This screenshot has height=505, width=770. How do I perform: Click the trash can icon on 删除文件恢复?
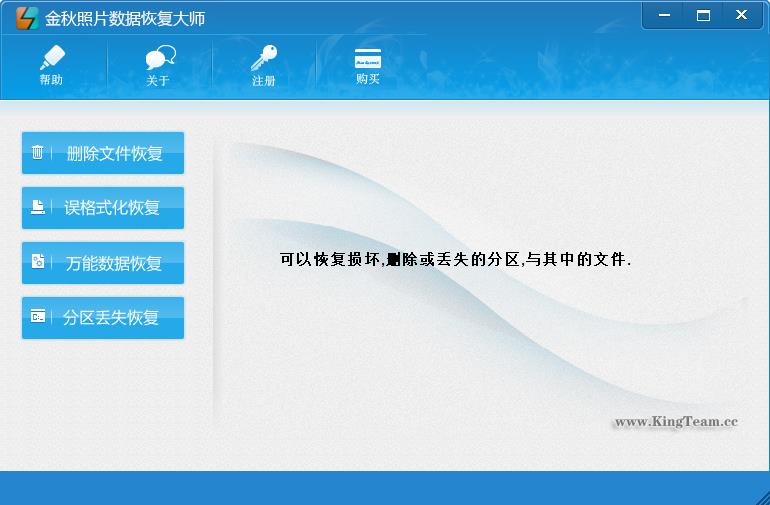pyautogui.click(x=38, y=153)
